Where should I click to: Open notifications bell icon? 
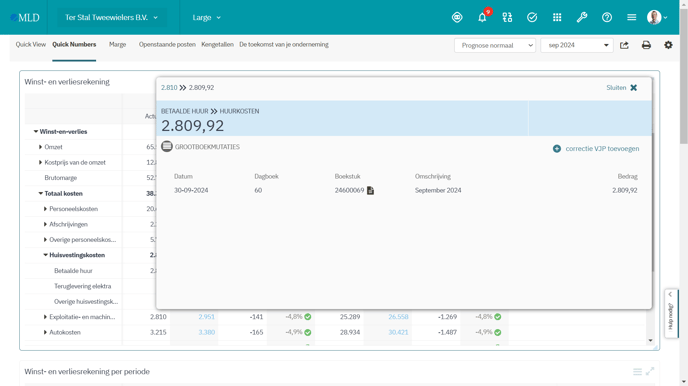point(482,18)
